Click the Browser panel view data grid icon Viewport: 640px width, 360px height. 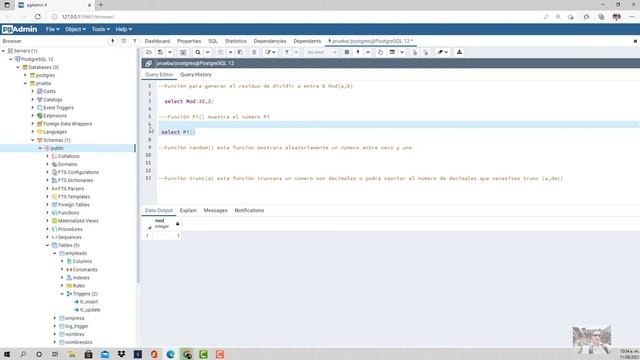click(x=124, y=41)
